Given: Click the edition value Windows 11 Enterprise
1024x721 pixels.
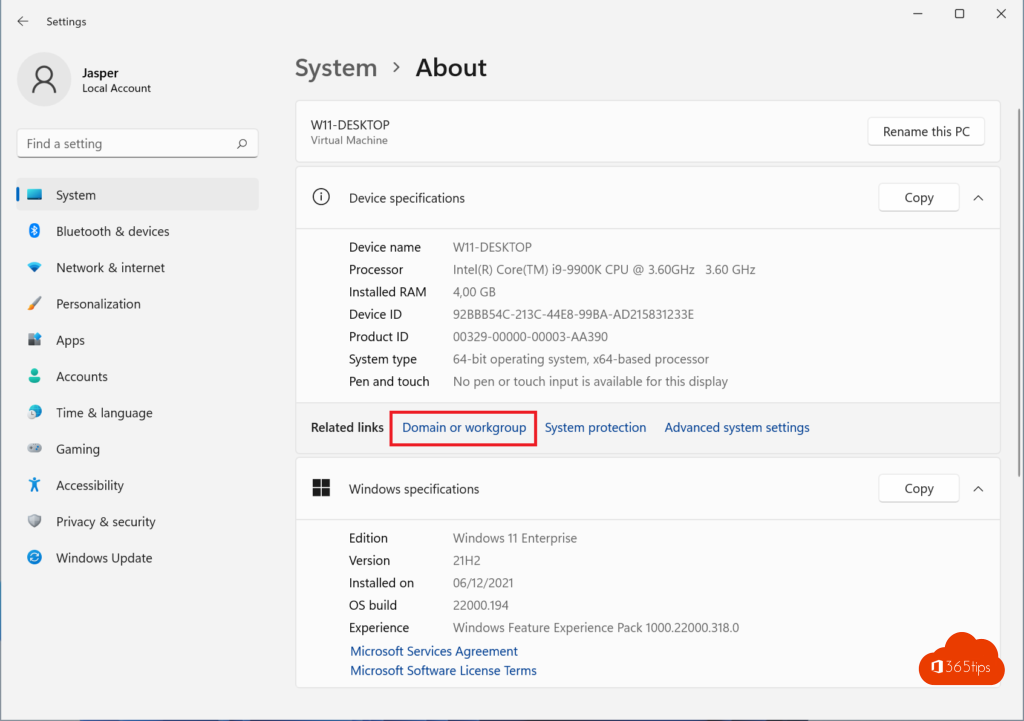Looking at the screenshot, I should click(515, 538).
